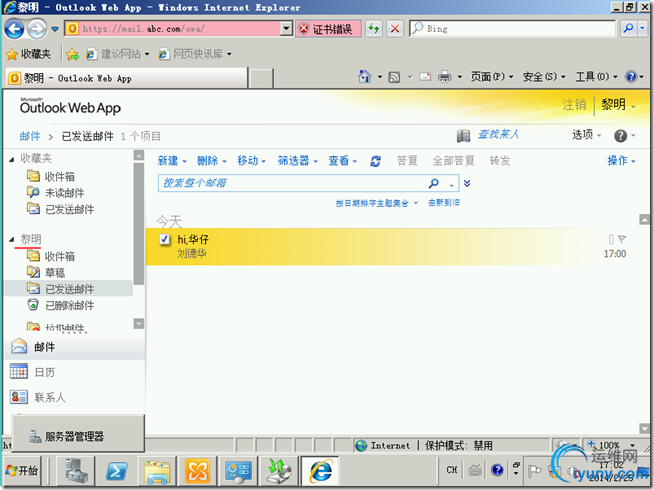
Task: Open the 黎明 user menu at top right
Action: [618, 105]
